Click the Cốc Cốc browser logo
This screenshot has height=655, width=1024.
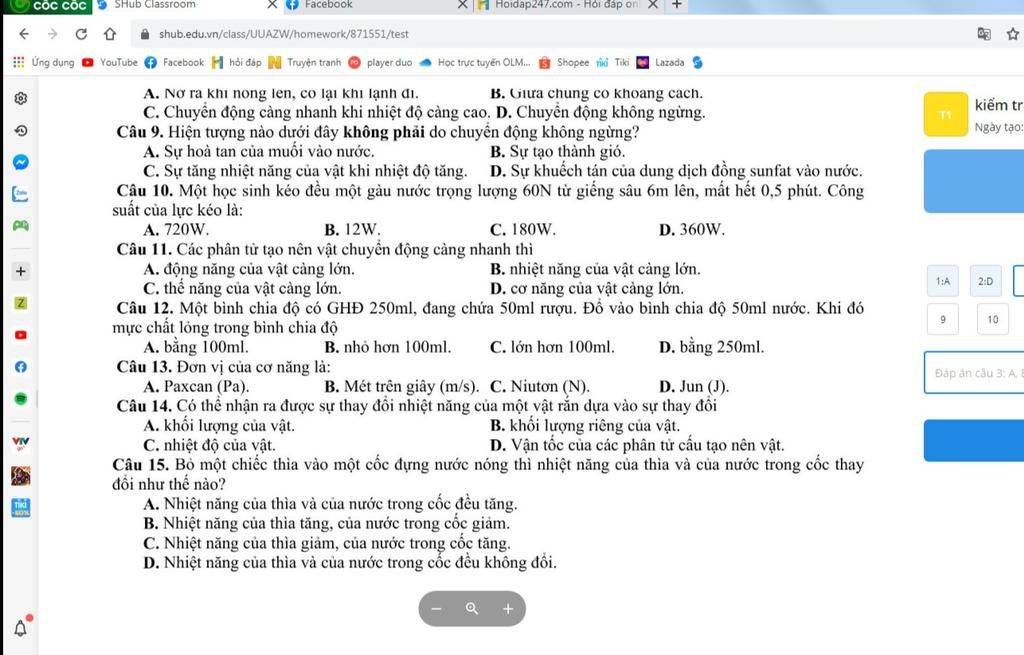click(x=48, y=5)
